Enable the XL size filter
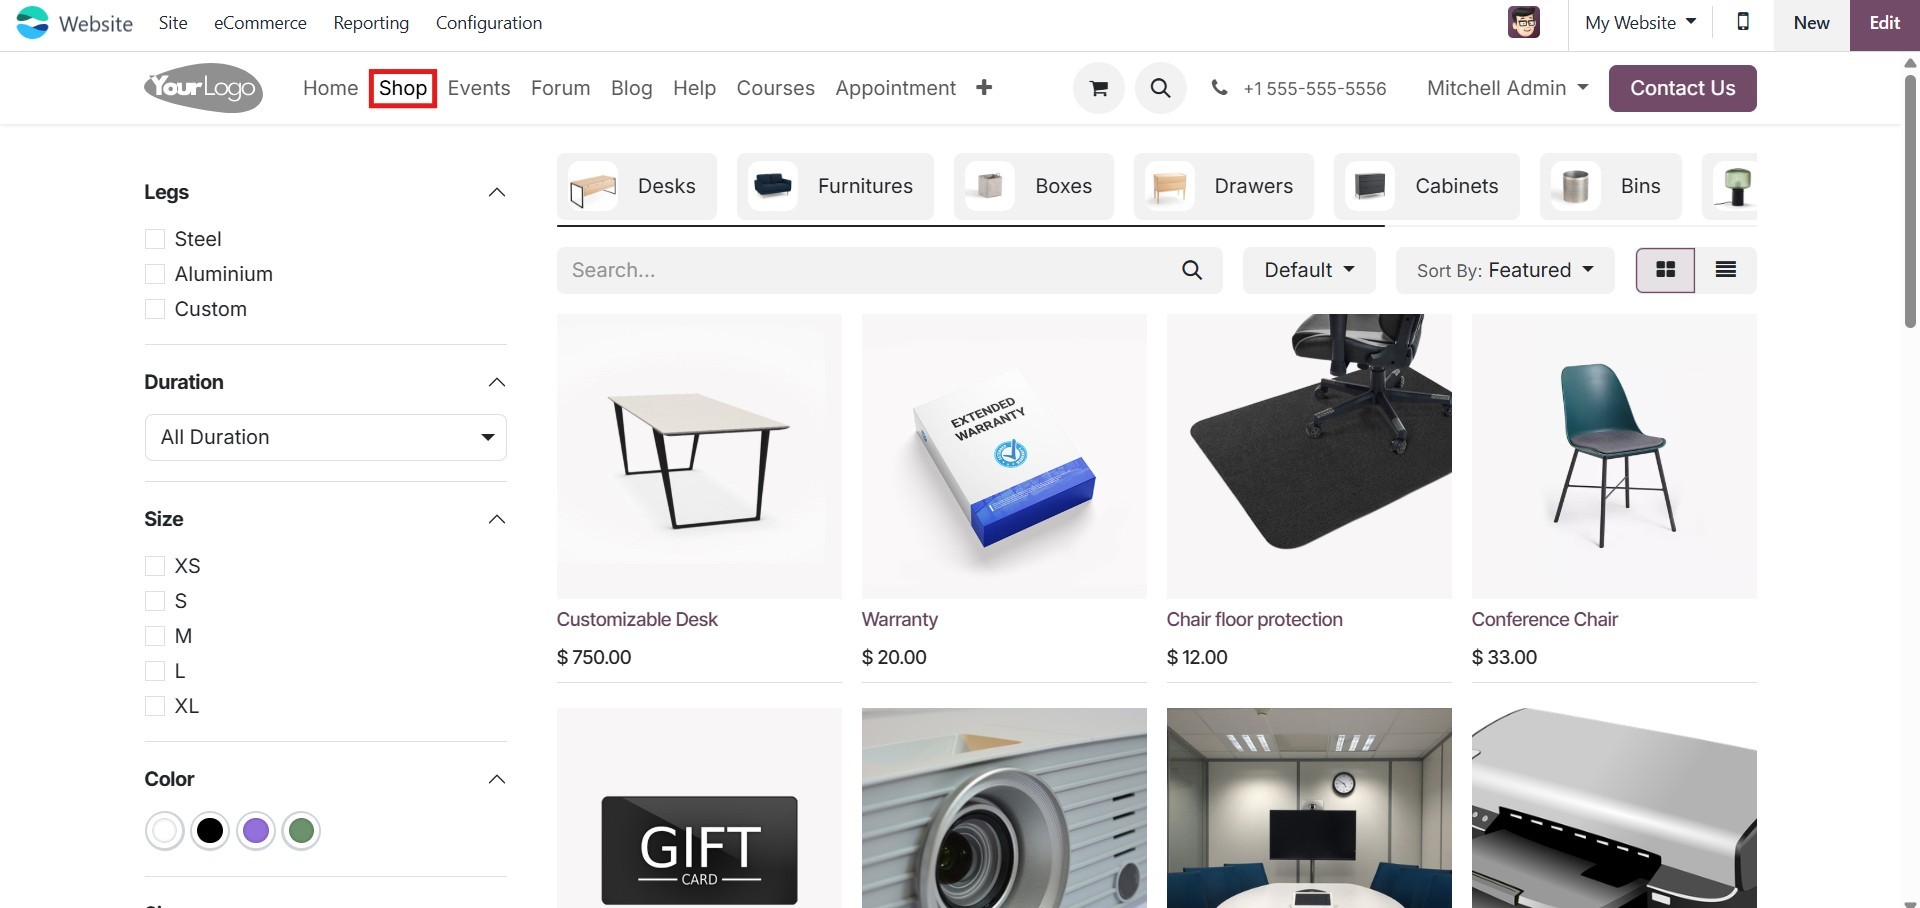 pos(155,706)
